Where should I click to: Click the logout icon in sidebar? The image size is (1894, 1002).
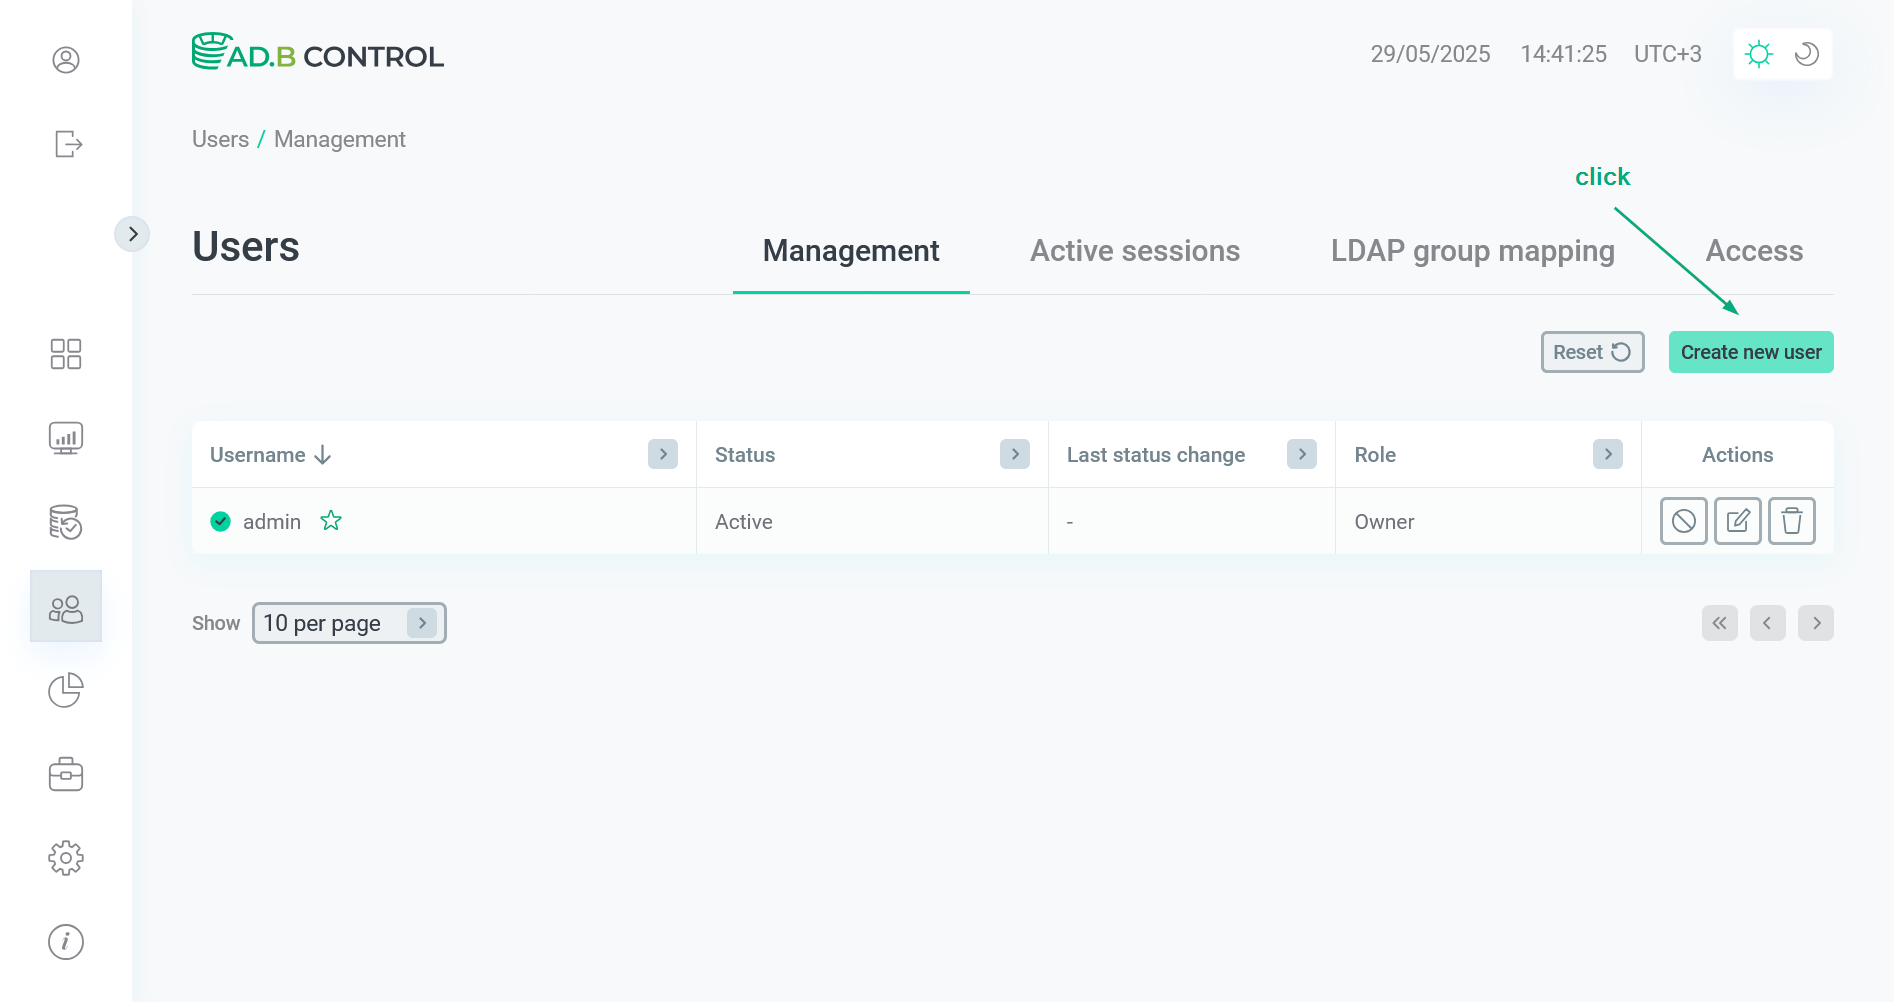(67, 144)
